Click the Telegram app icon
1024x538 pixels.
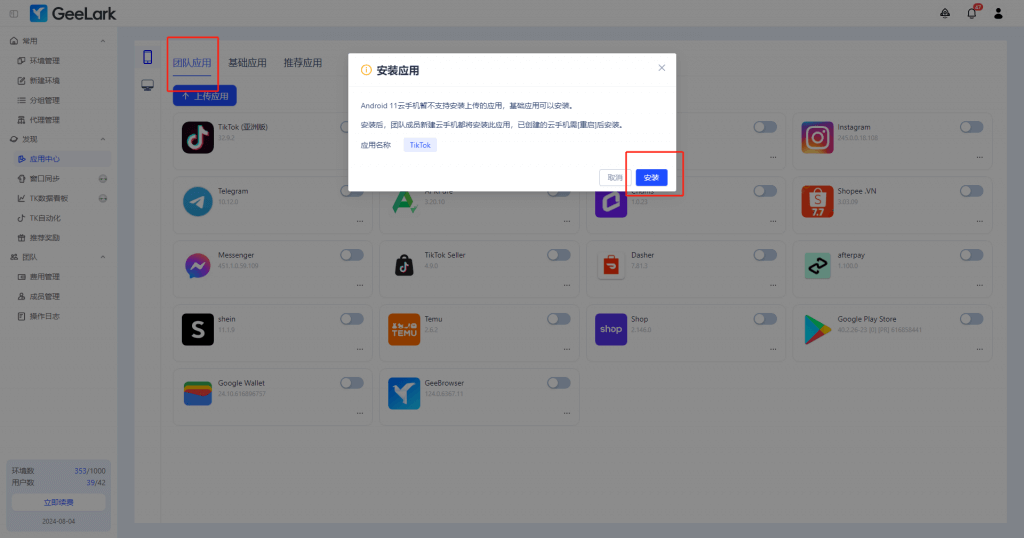coord(198,201)
